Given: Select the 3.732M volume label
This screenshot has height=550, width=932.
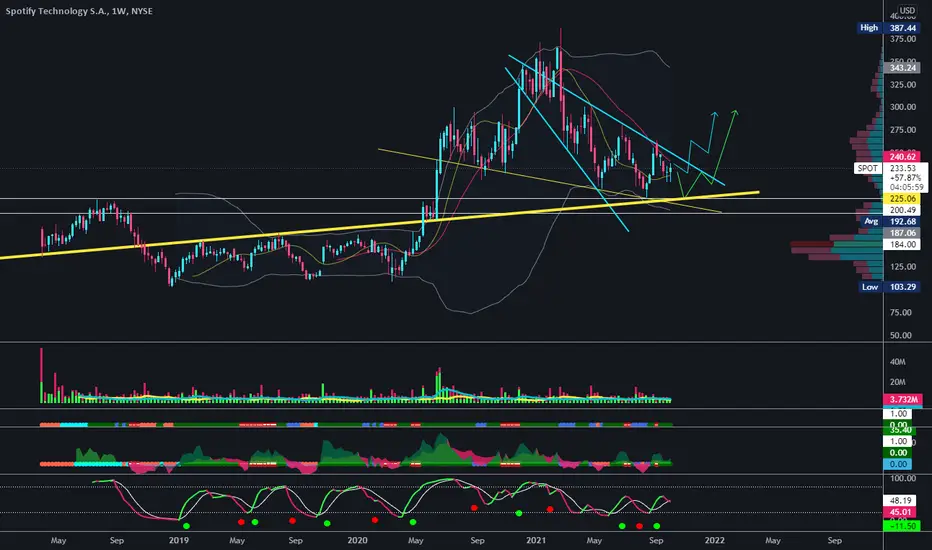Looking at the screenshot, I should point(902,399).
